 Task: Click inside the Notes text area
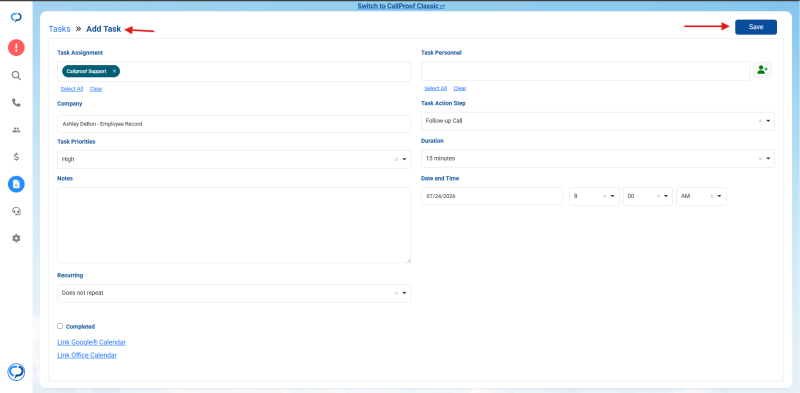[x=234, y=225]
